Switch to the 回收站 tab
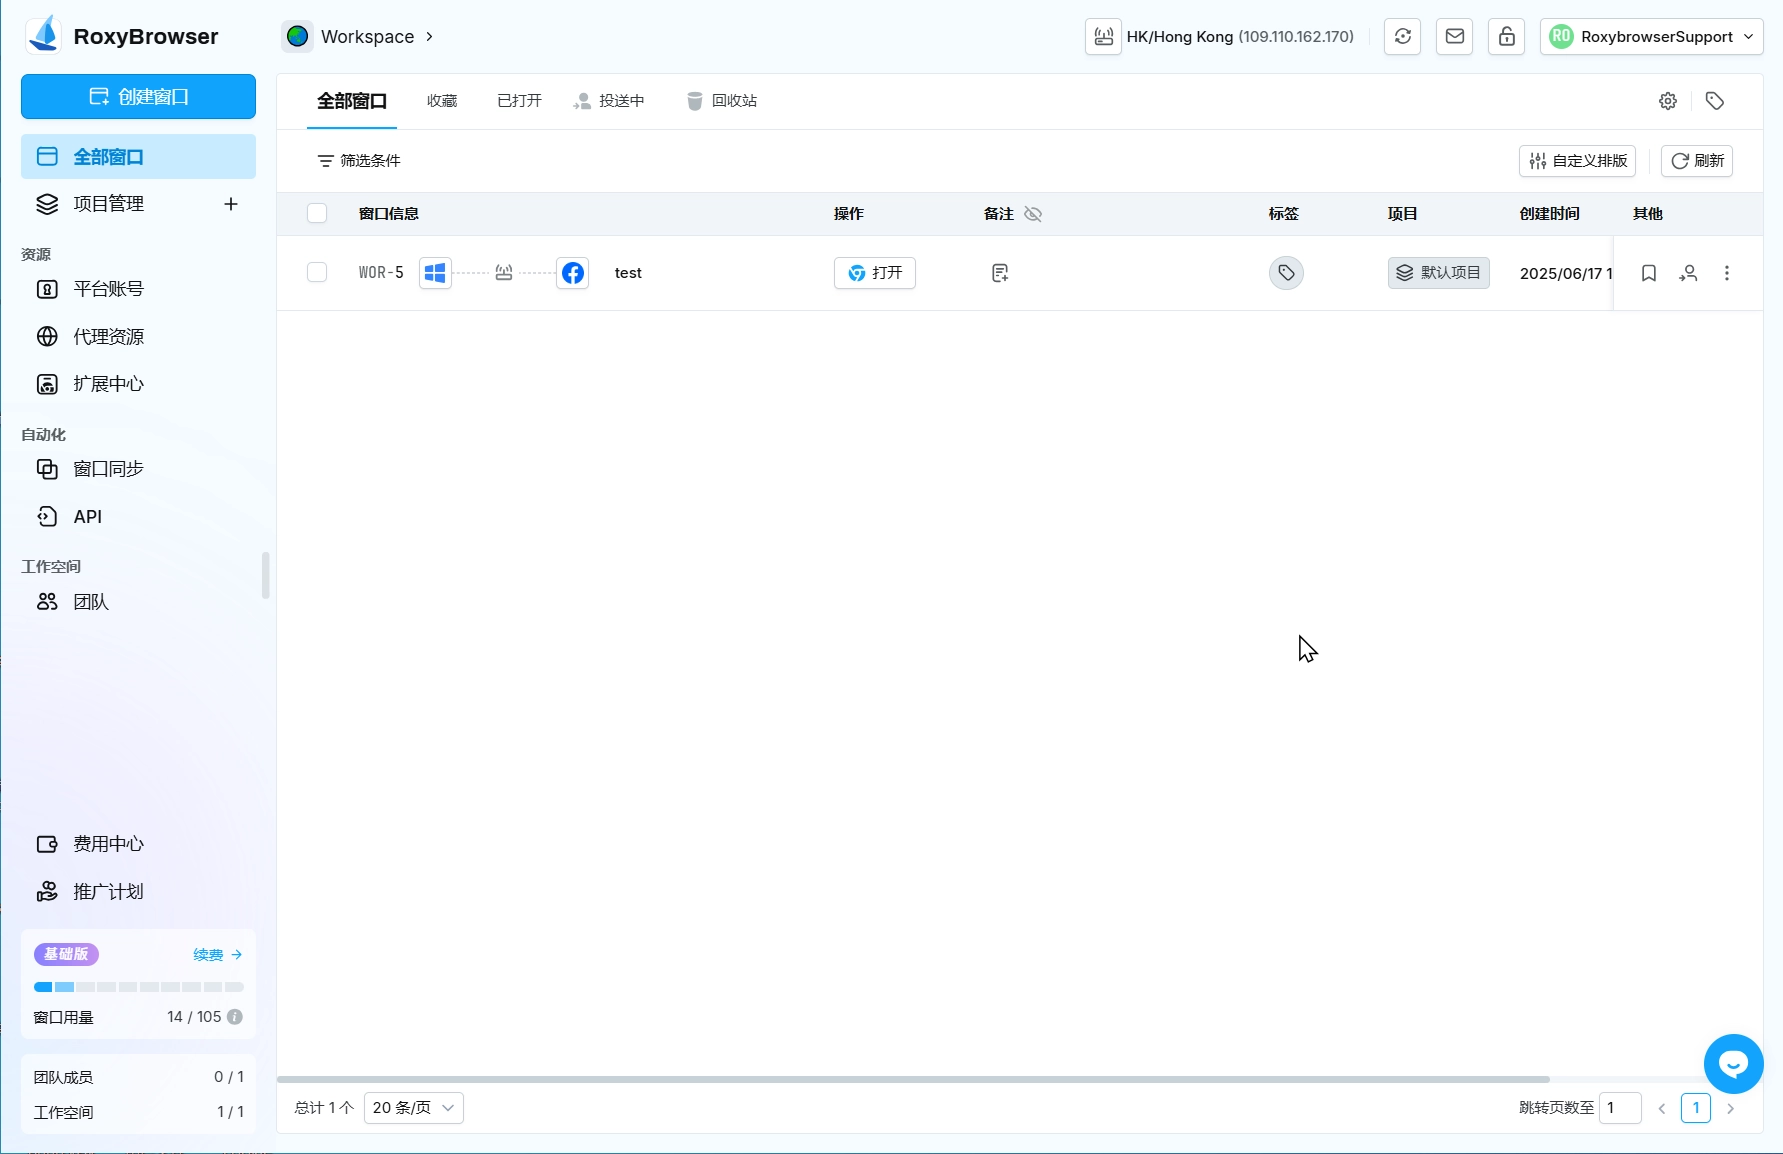The height and width of the screenshot is (1154, 1783). click(722, 101)
